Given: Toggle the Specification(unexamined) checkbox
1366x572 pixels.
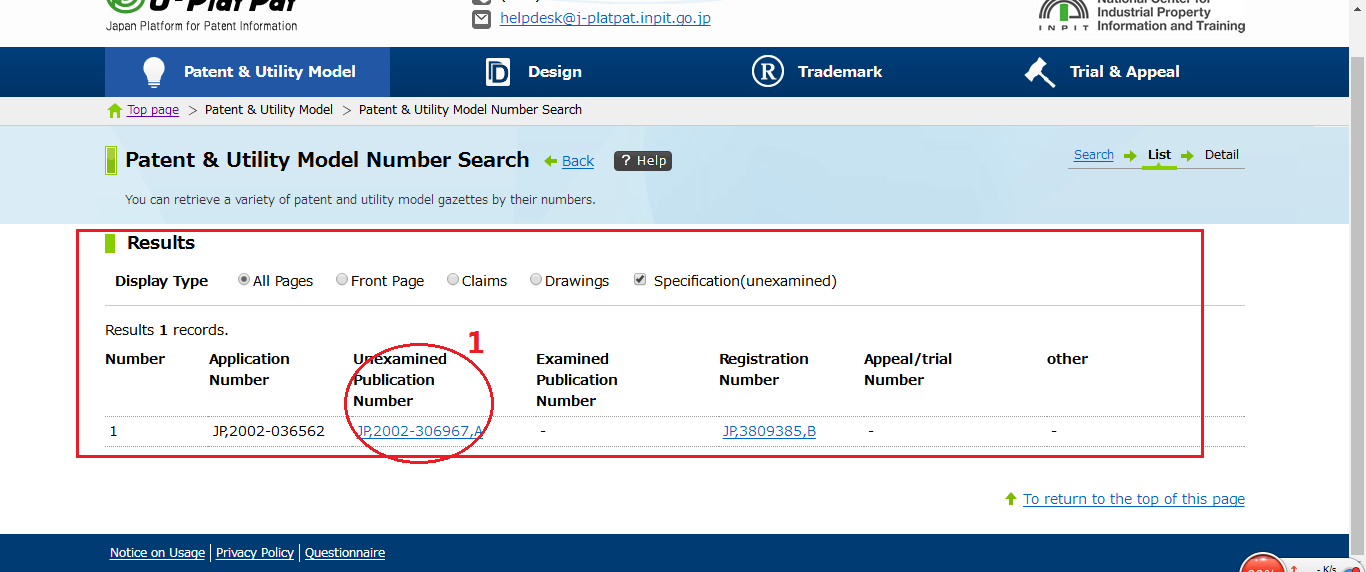Looking at the screenshot, I should 640,280.
